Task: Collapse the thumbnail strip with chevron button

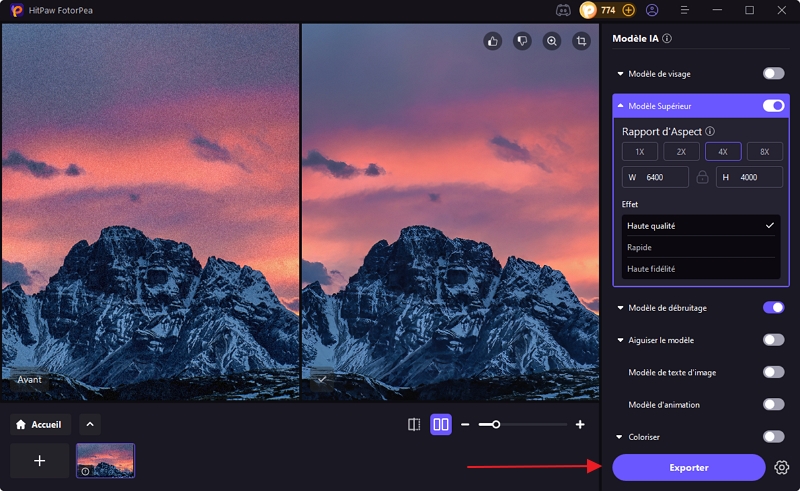Action: [x=89, y=424]
